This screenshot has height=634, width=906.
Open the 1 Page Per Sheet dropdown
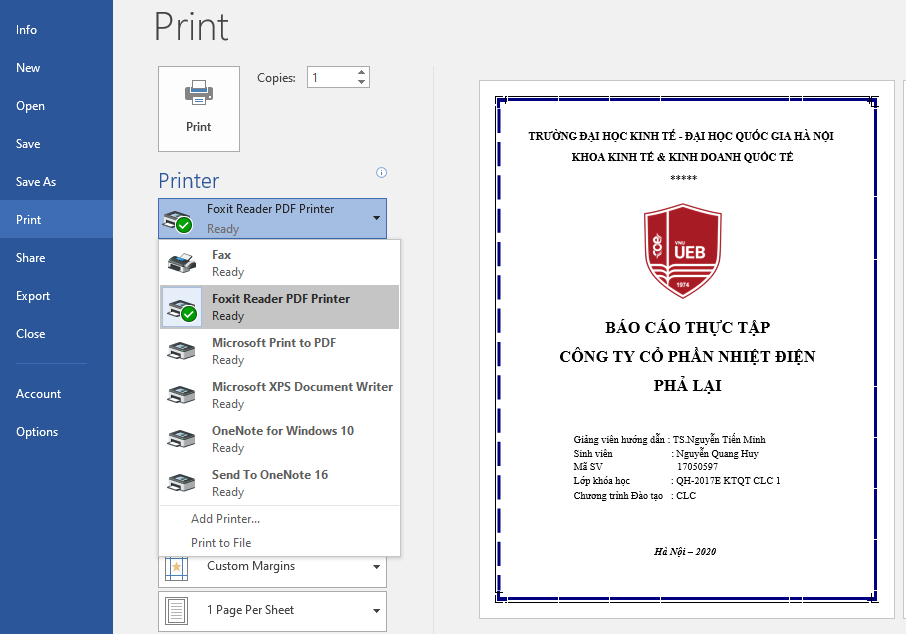(272, 611)
